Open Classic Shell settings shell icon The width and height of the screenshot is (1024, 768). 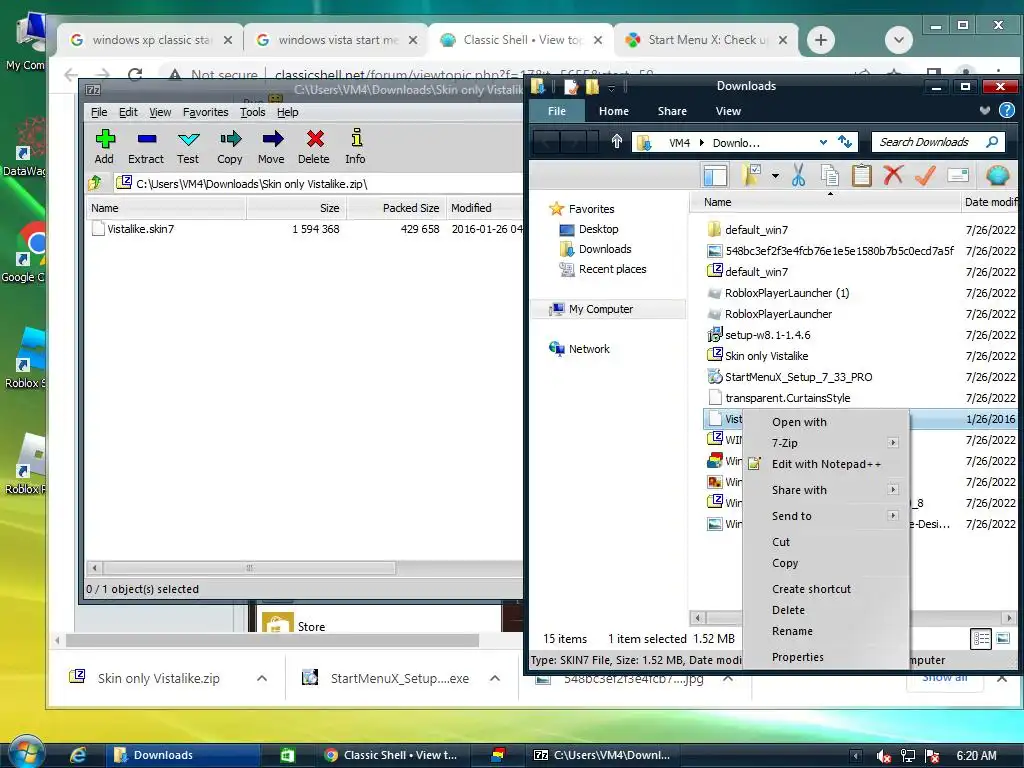997,175
